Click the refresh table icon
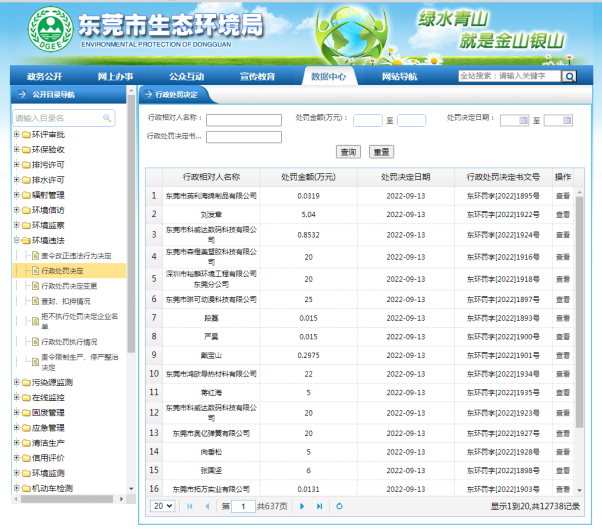 (339, 506)
